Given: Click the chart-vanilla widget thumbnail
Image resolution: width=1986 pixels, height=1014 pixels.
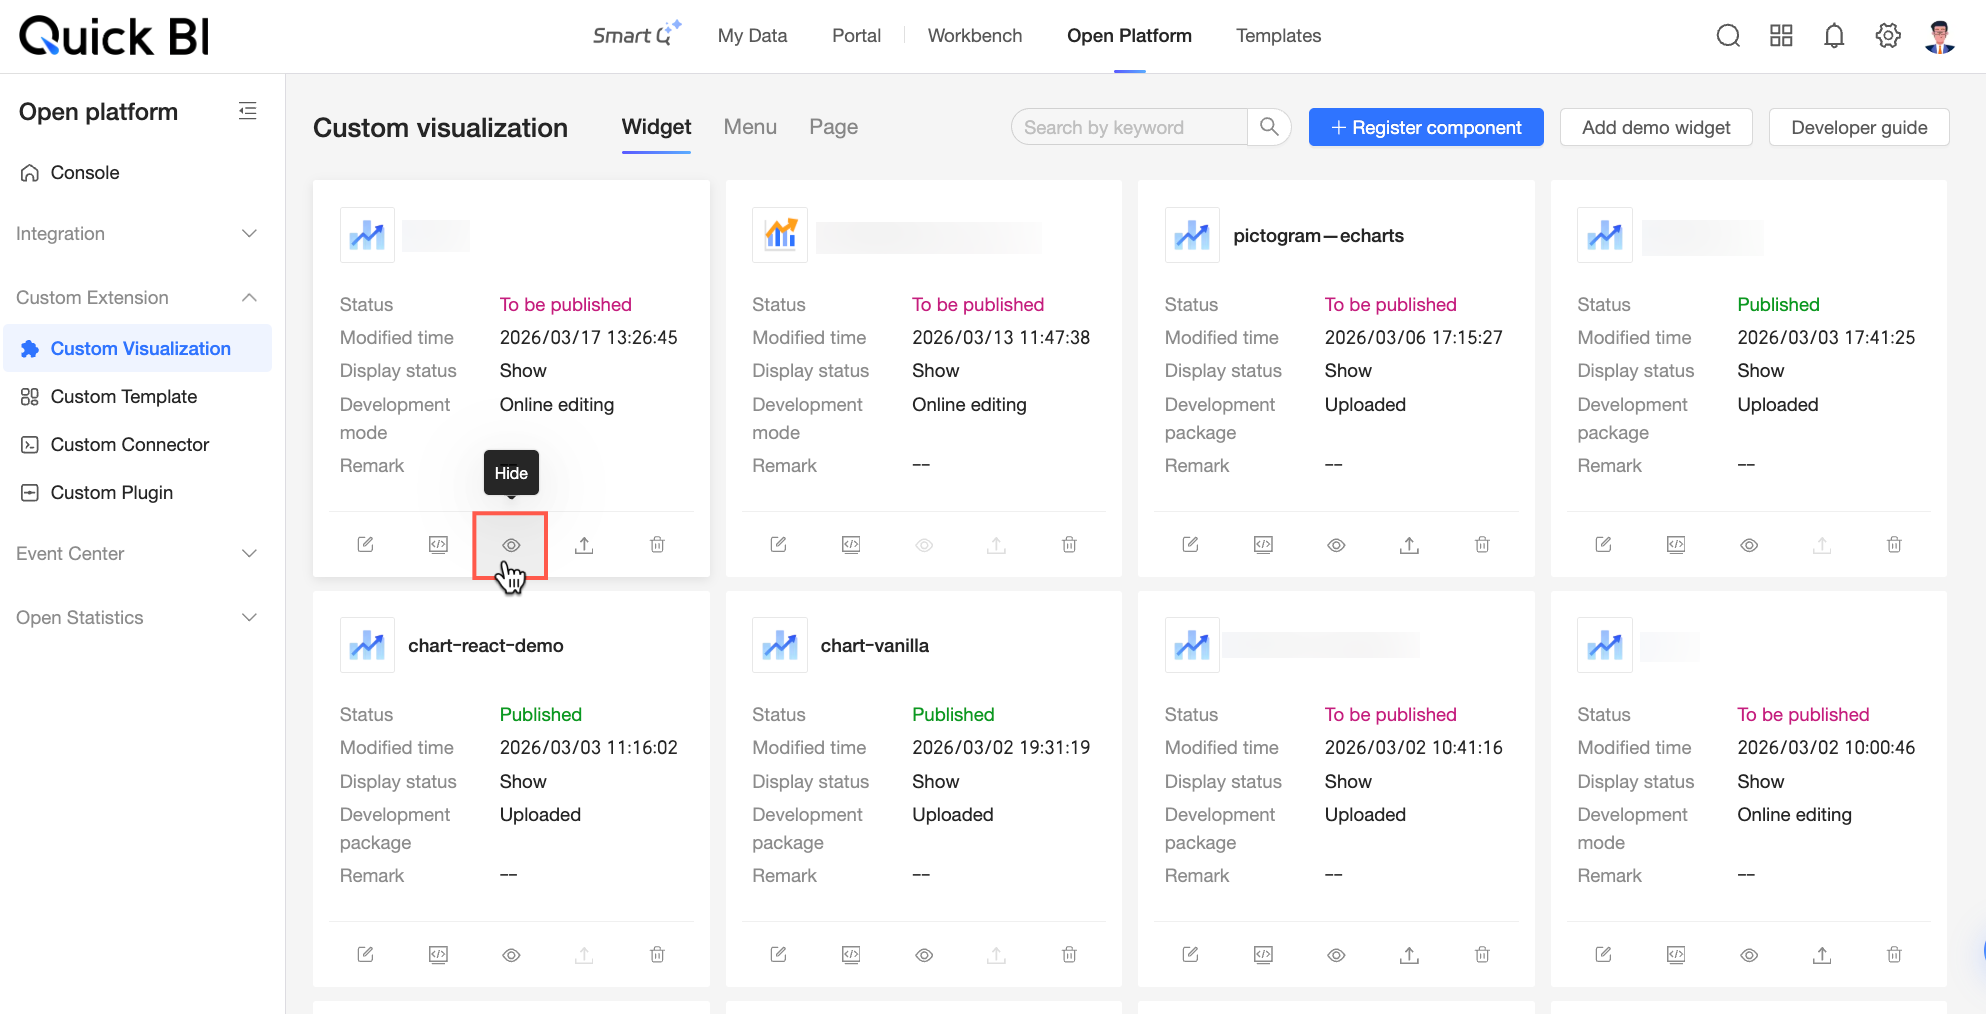Looking at the screenshot, I should [x=780, y=645].
